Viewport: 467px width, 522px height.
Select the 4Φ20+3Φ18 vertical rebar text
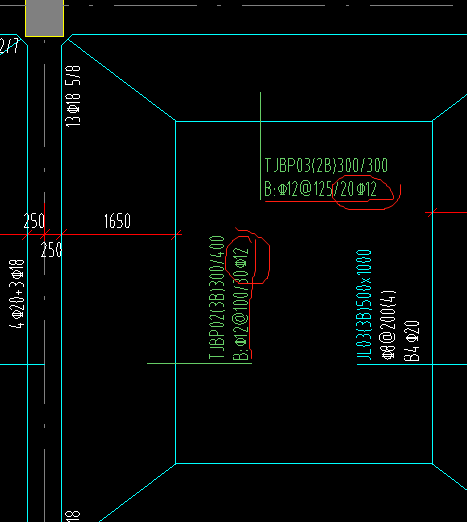[x=17, y=294]
